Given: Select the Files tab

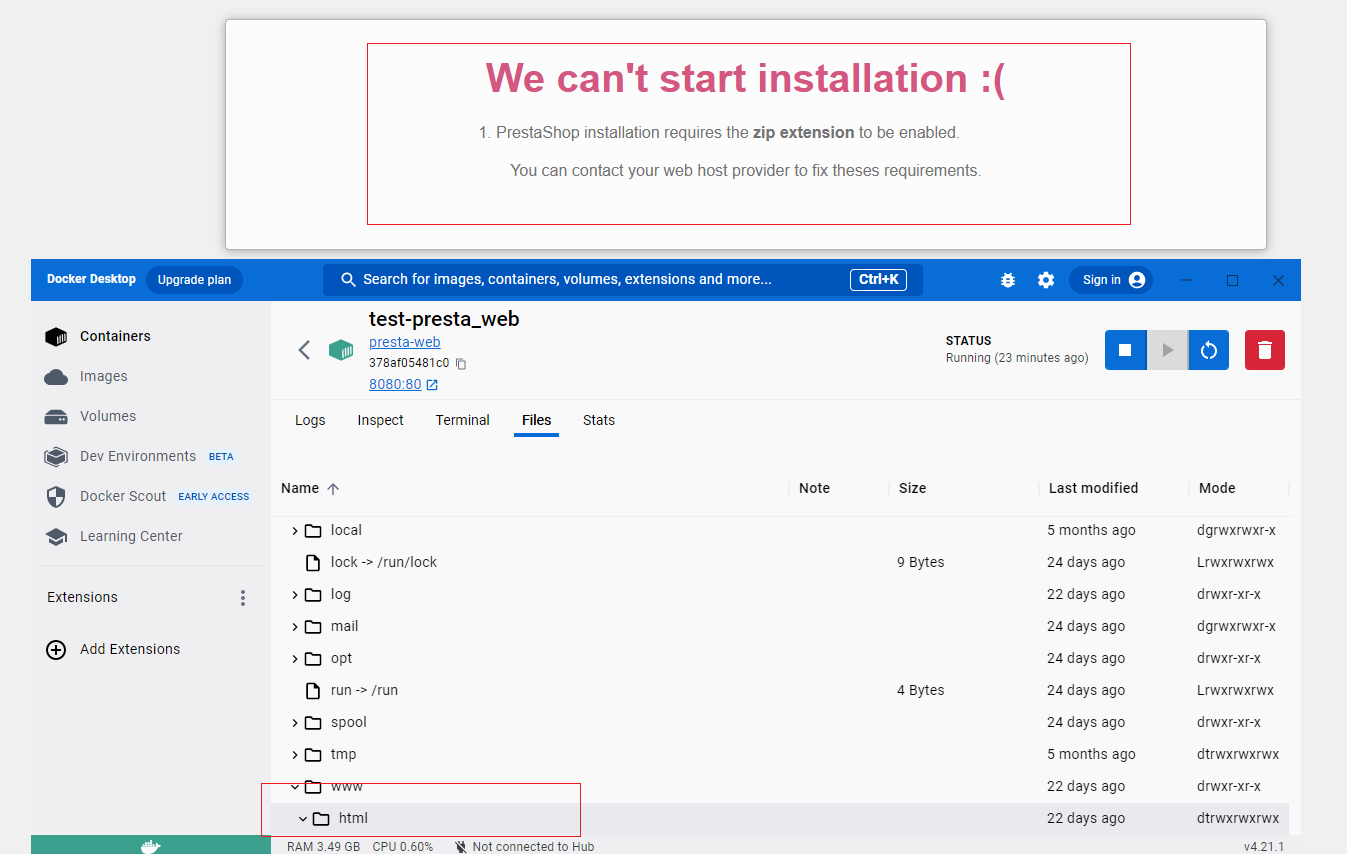Looking at the screenshot, I should point(537,420).
